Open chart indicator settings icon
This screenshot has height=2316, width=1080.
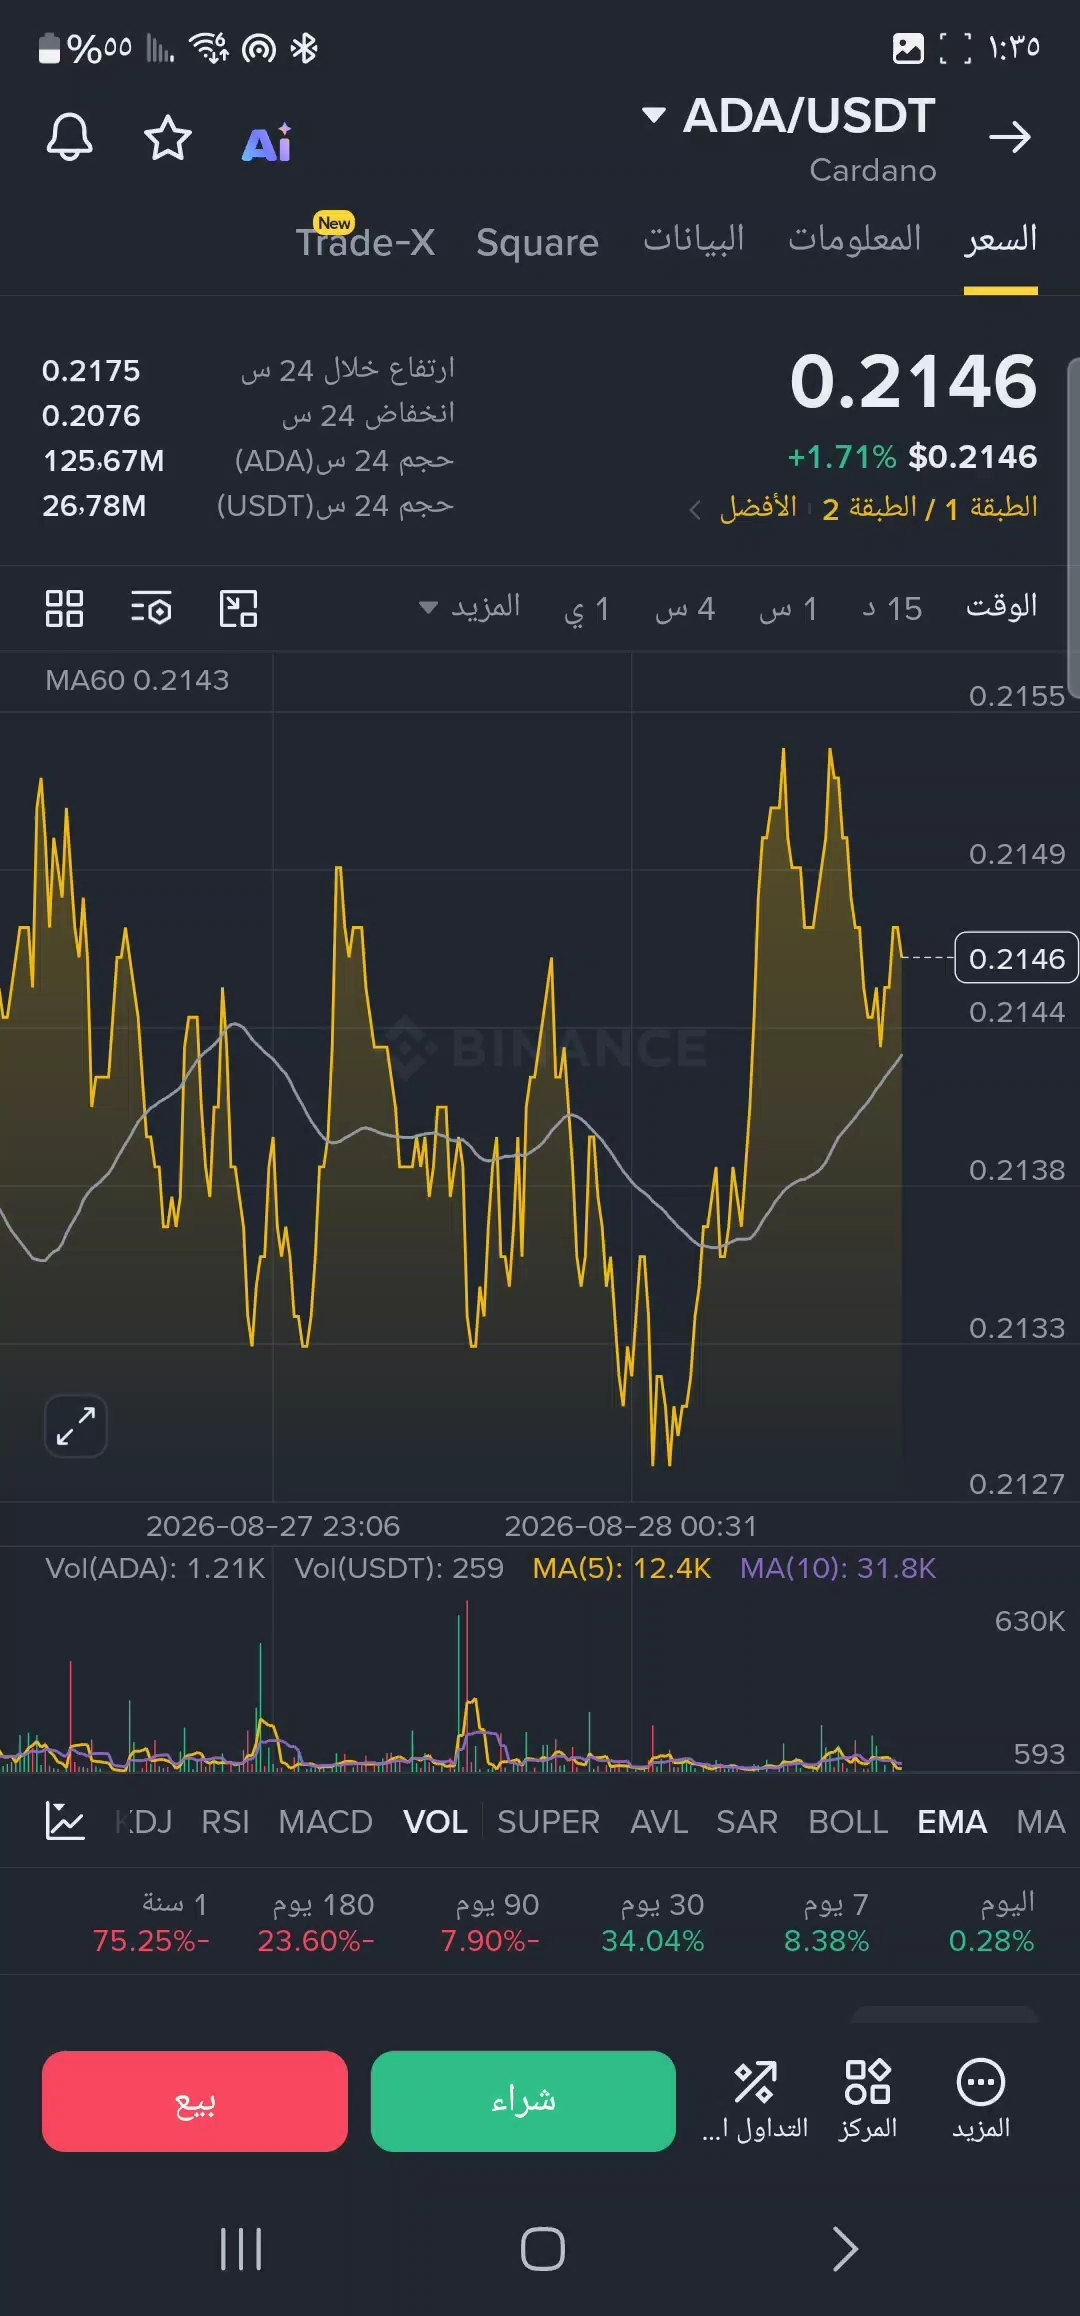151,608
